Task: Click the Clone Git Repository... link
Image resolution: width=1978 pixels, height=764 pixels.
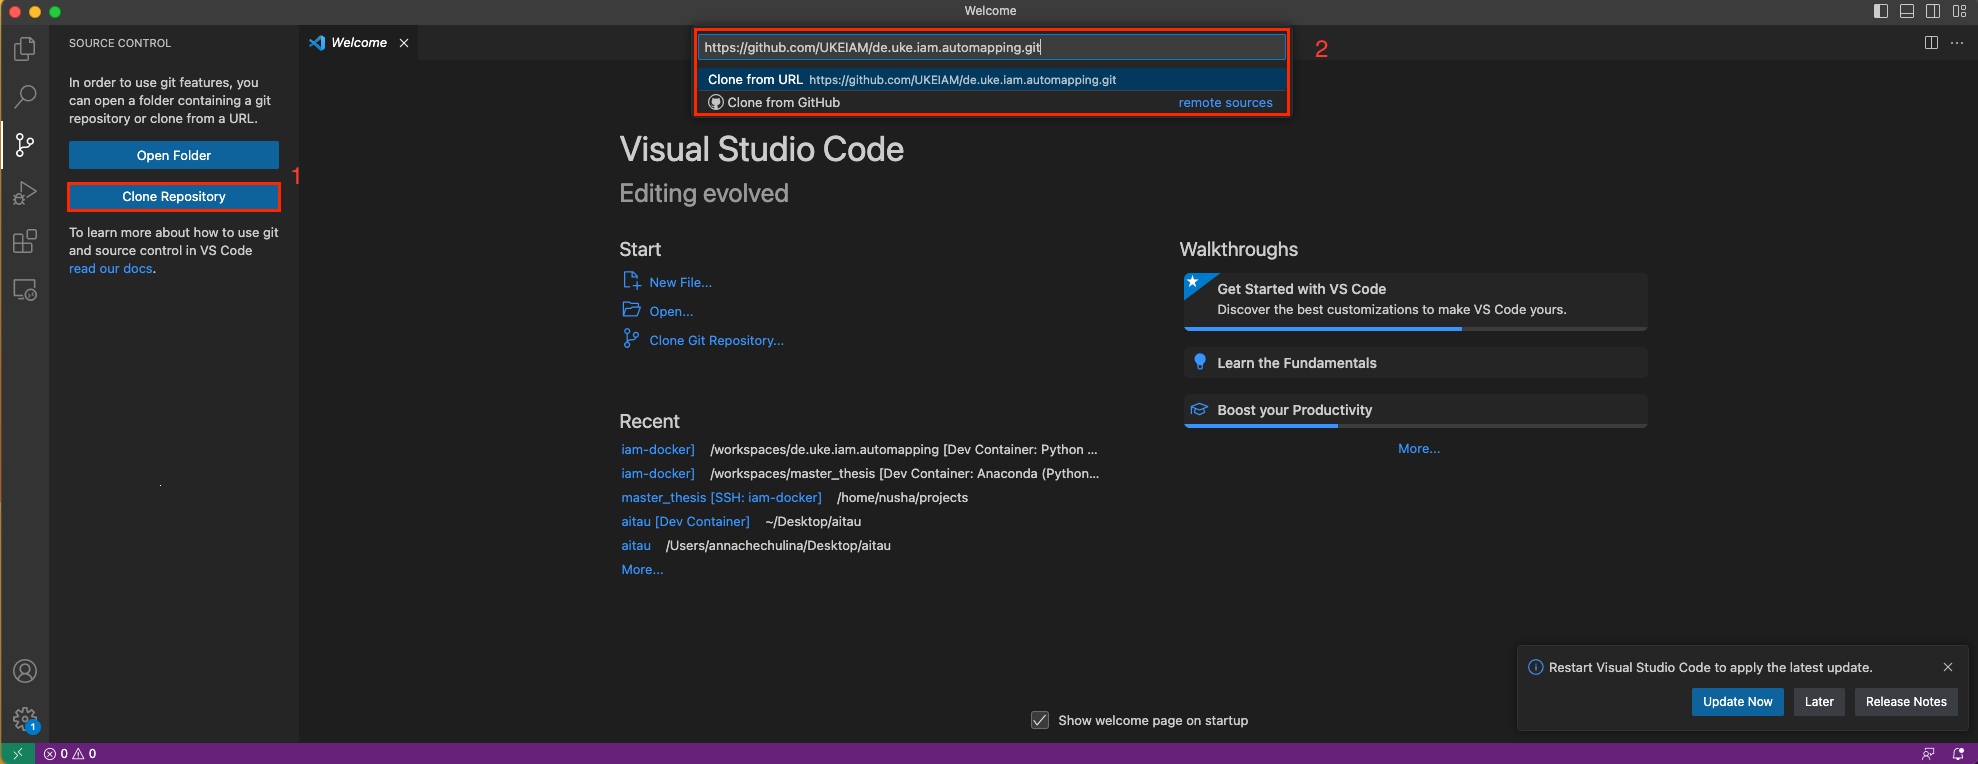Action: click(x=716, y=341)
